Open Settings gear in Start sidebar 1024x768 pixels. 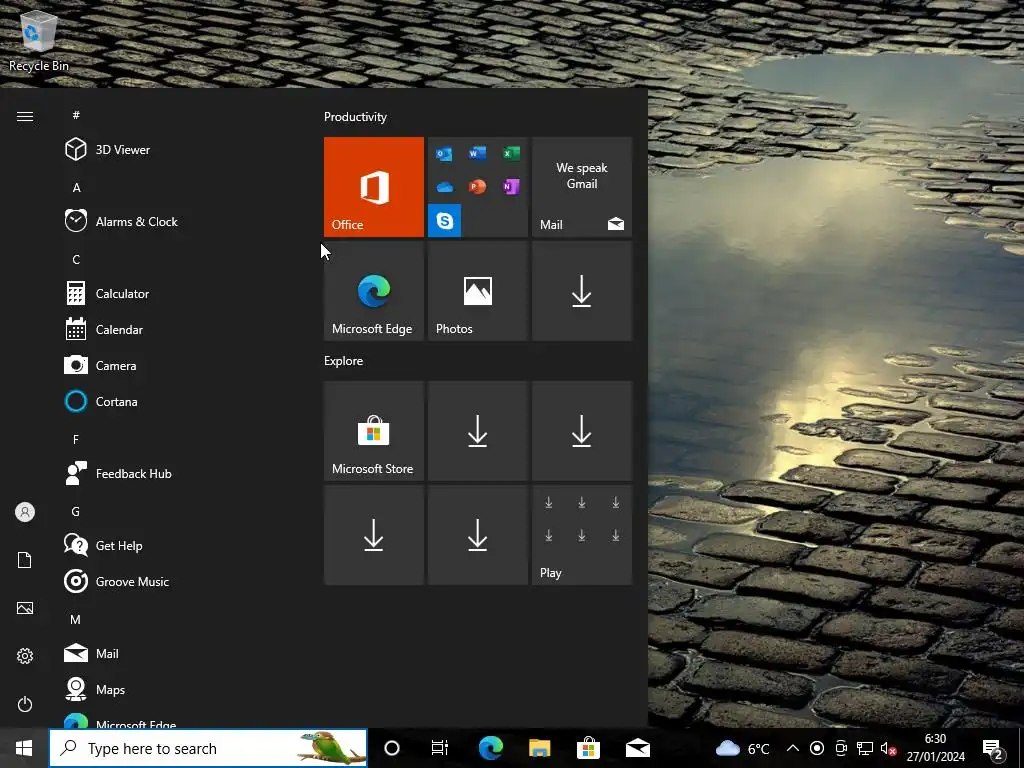(x=25, y=656)
